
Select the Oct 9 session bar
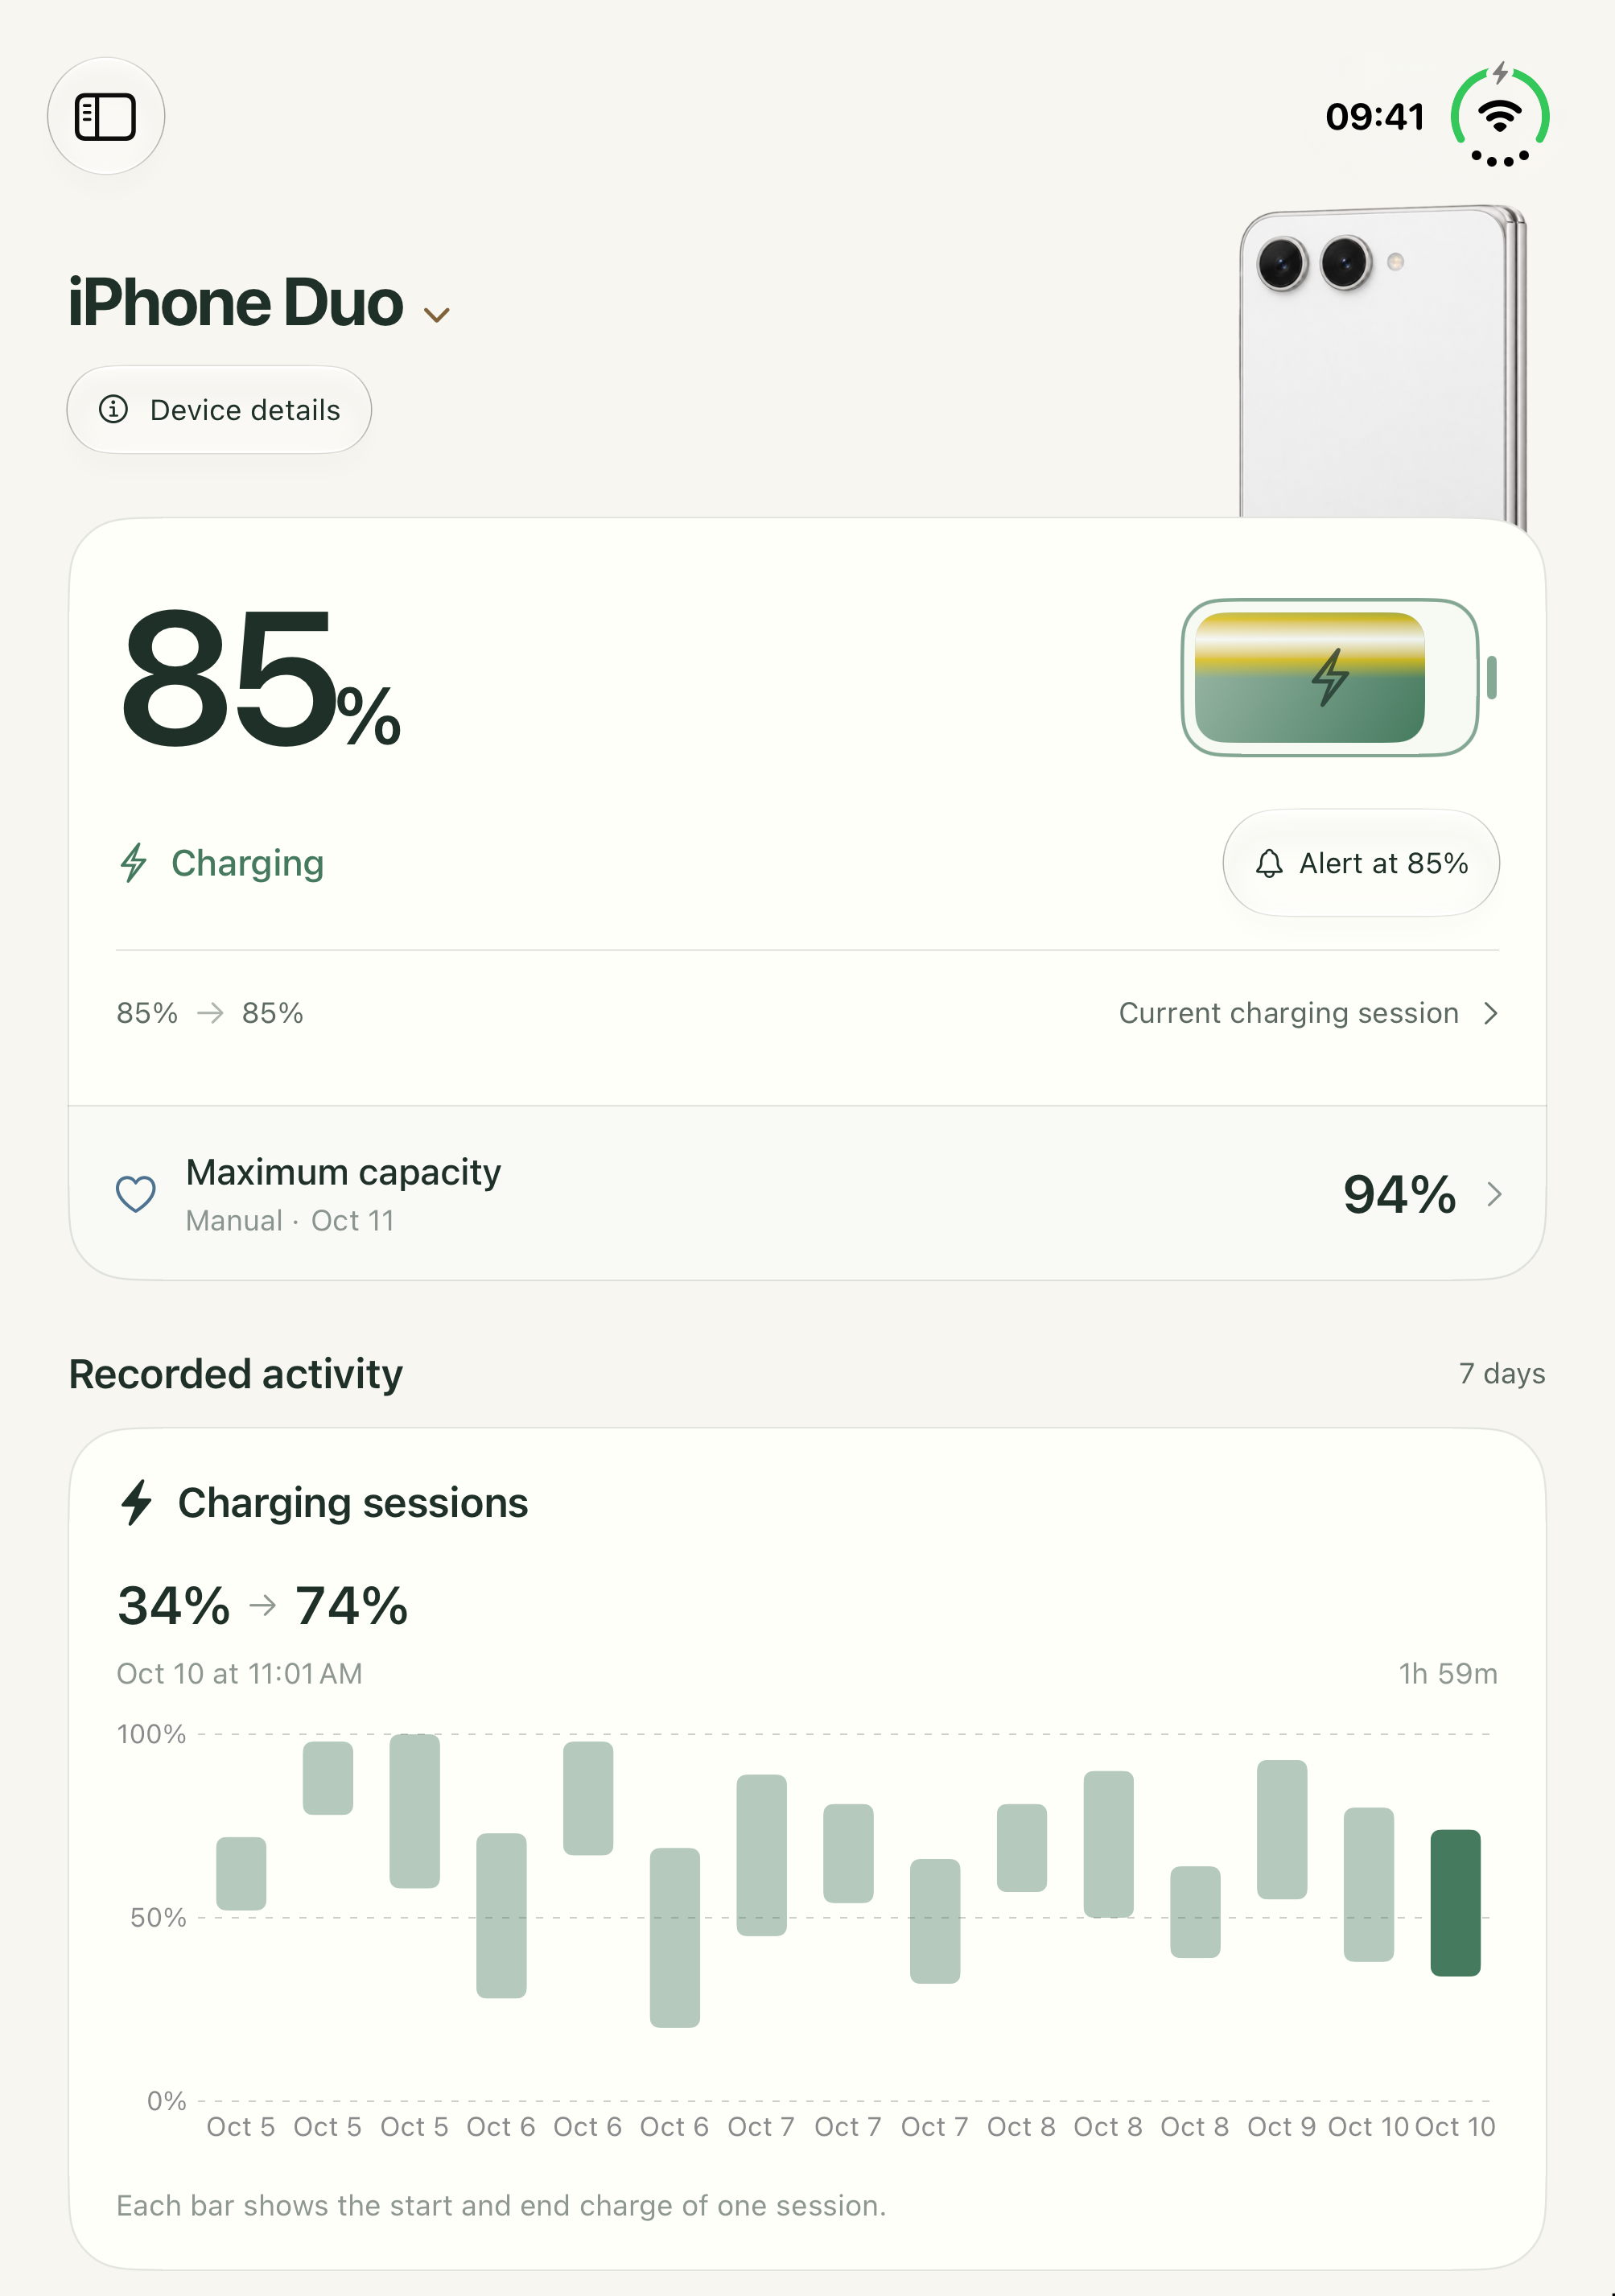(1281, 1829)
